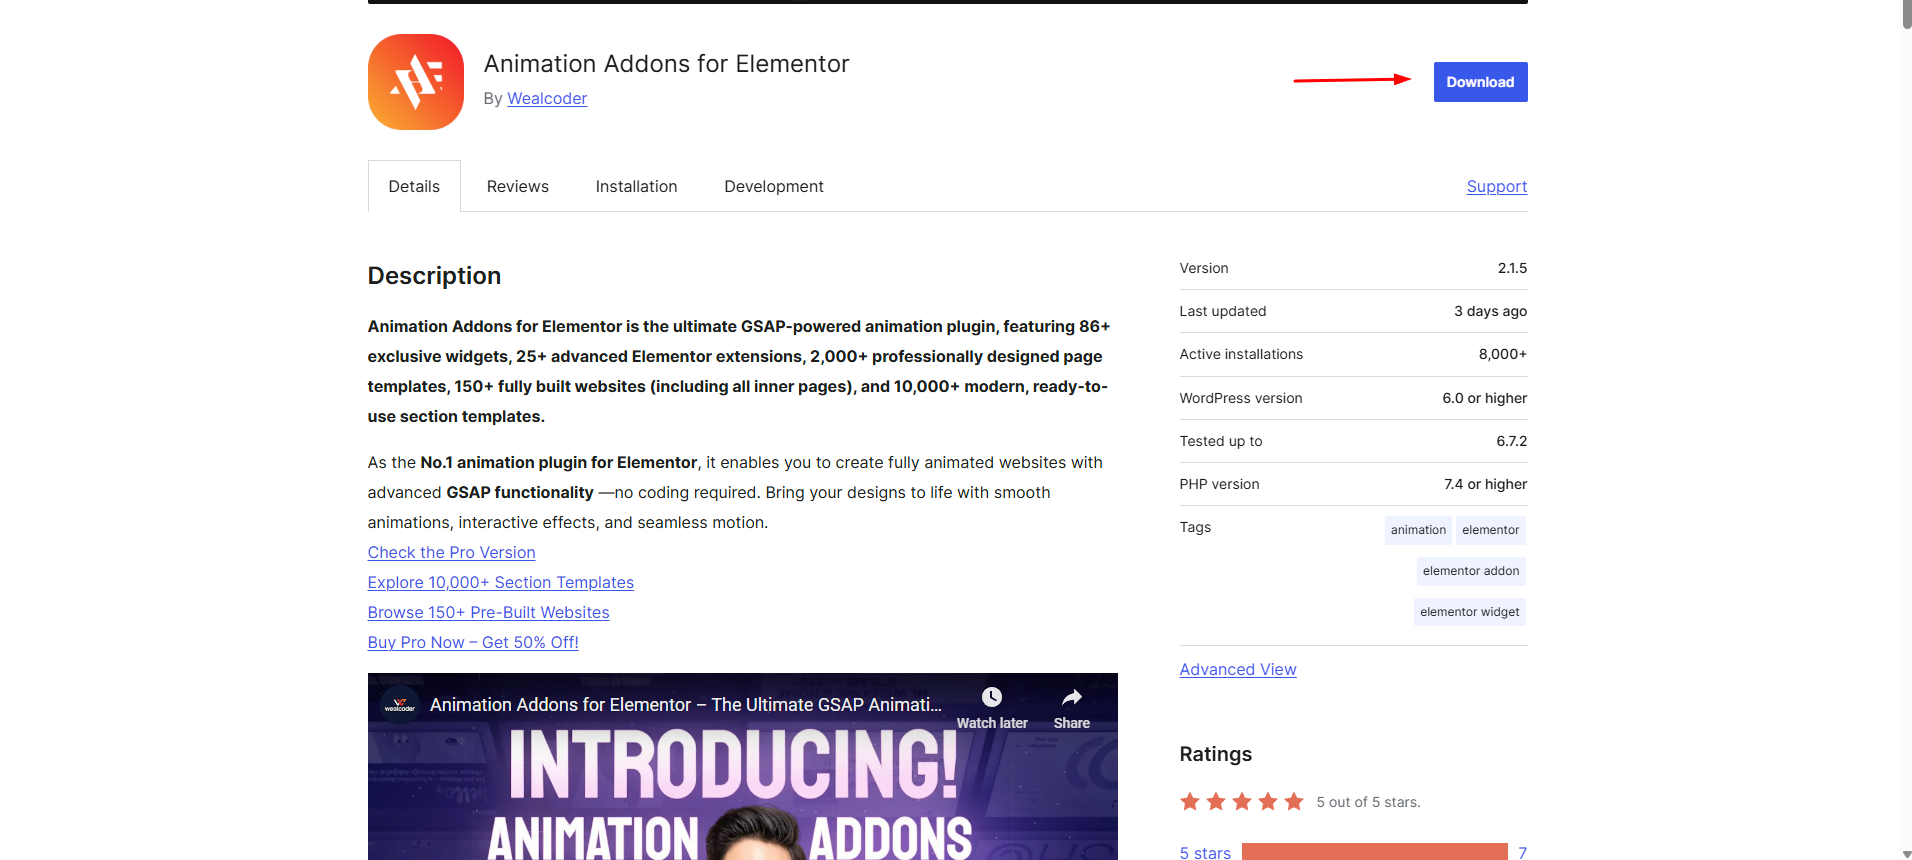Click the Watch later clock icon on video
This screenshot has height=860, width=1912.
pyautogui.click(x=992, y=697)
